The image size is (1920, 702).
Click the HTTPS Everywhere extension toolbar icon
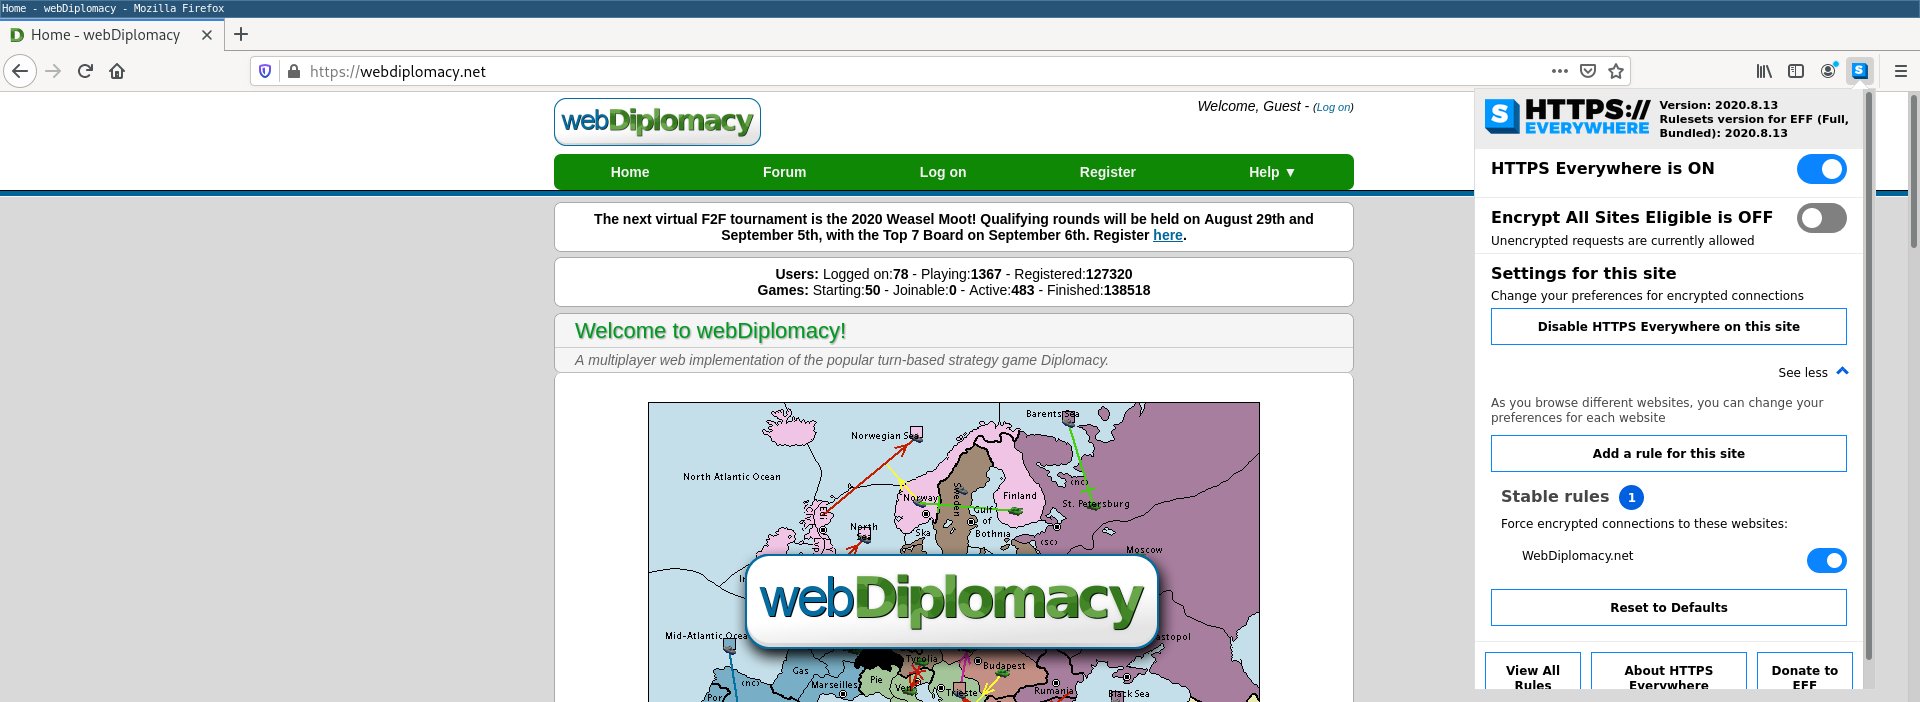(x=1860, y=71)
